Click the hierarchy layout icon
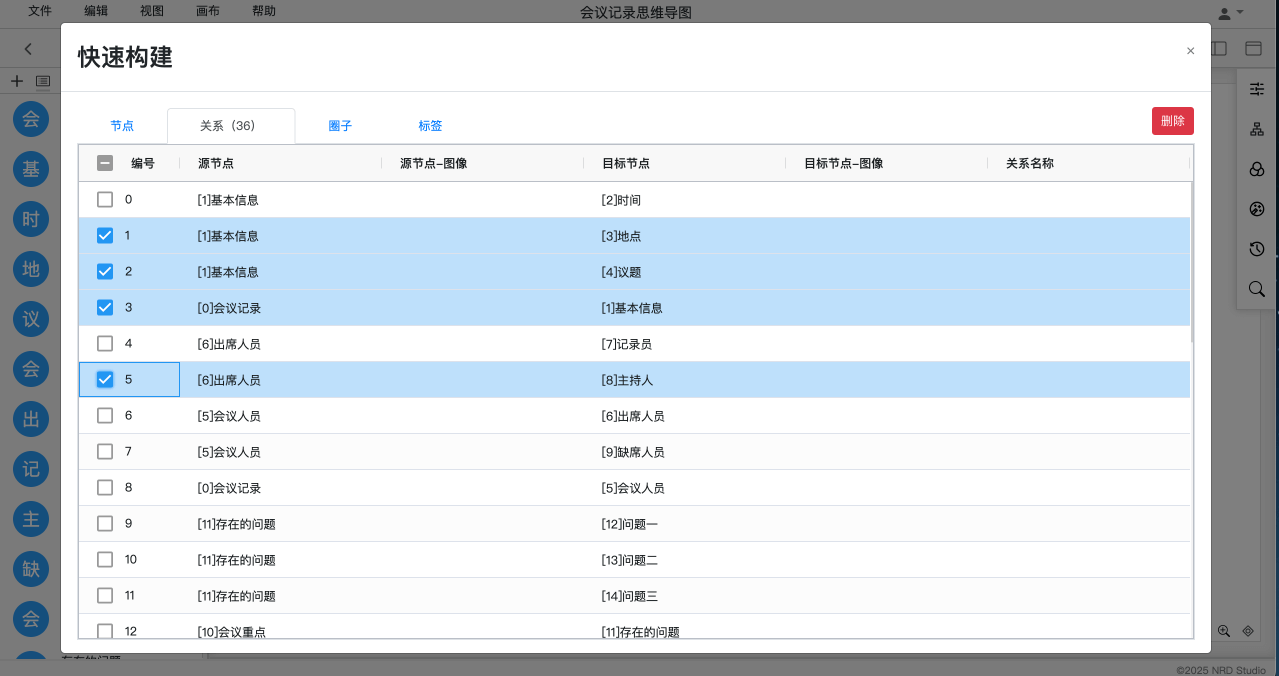Image resolution: width=1279 pixels, height=676 pixels. pyautogui.click(x=1257, y=129)
